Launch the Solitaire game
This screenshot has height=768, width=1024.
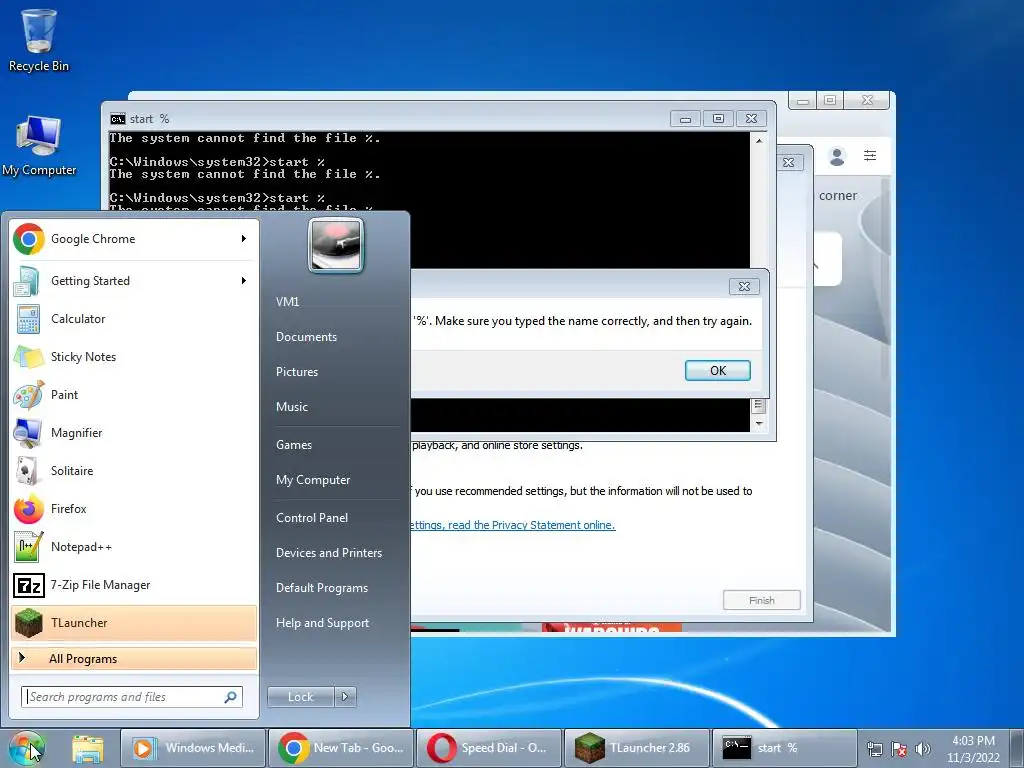tap(134, 471)
